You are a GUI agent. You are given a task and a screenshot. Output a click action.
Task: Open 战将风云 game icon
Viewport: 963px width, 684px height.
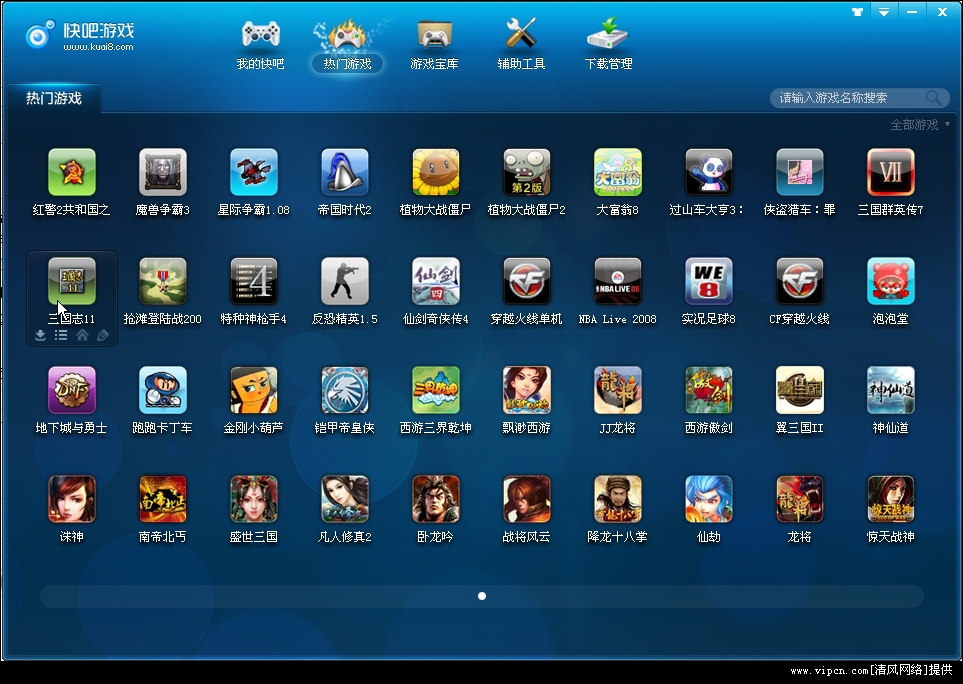pos(526,499)
